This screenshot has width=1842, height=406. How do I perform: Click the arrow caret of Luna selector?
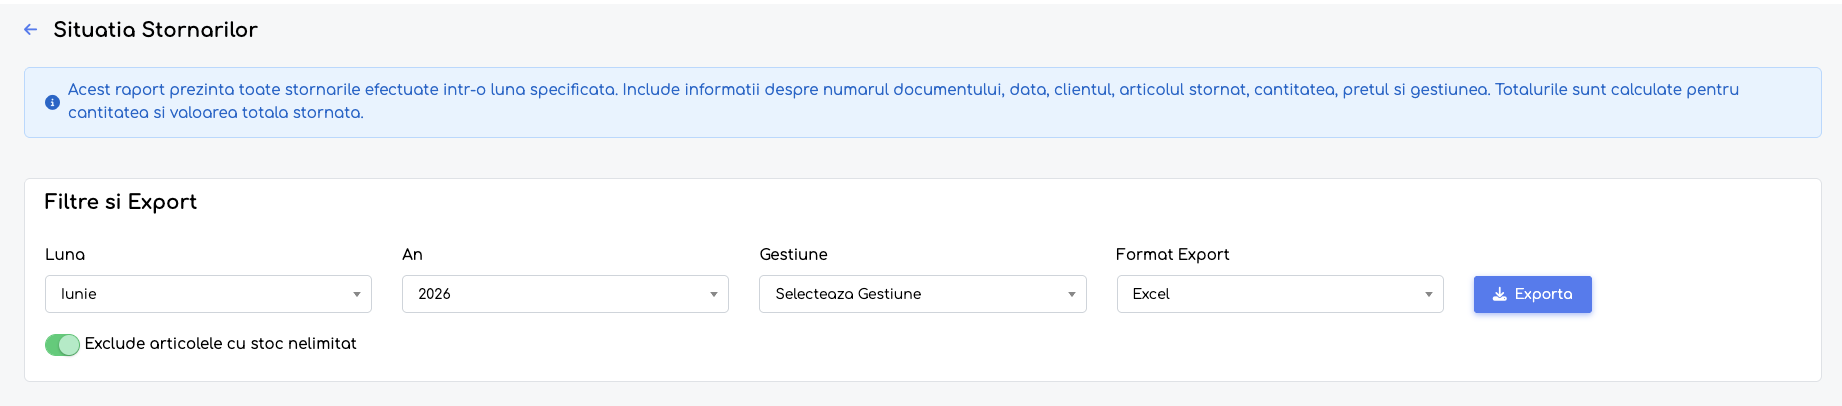click(356, 294)
